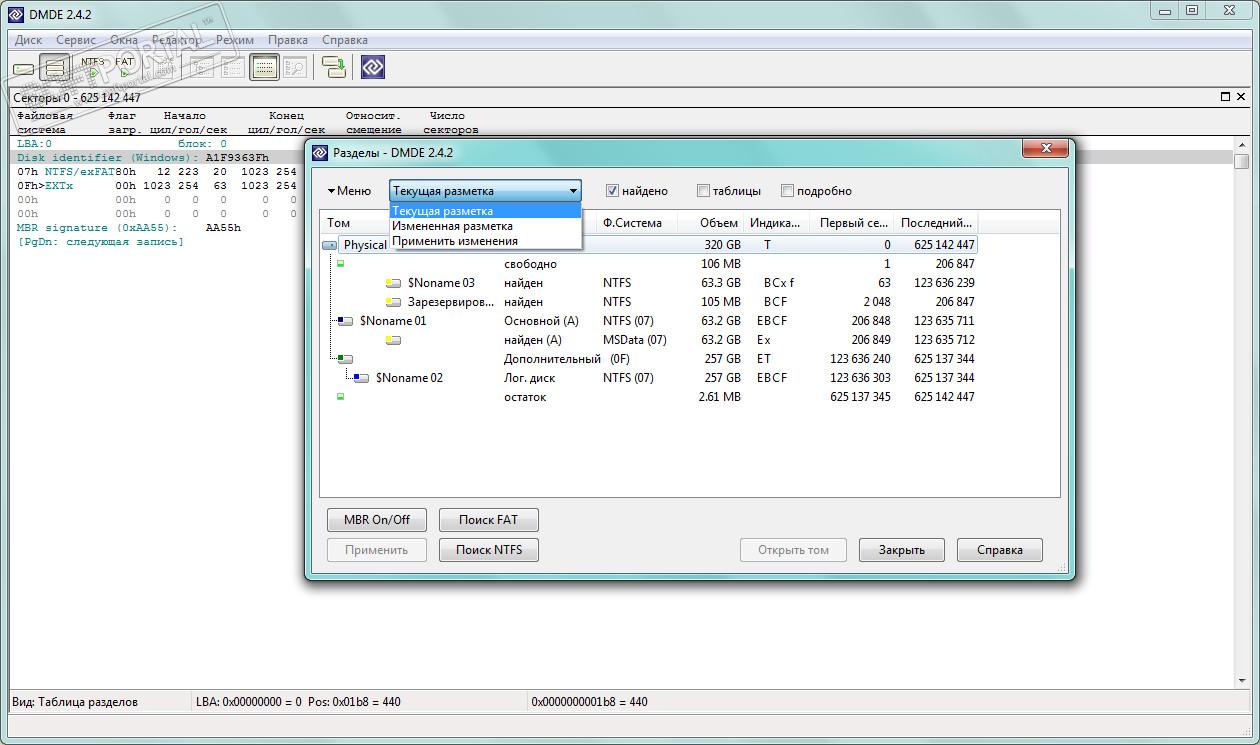Click the select disk toolbar icon

point(24,68)
